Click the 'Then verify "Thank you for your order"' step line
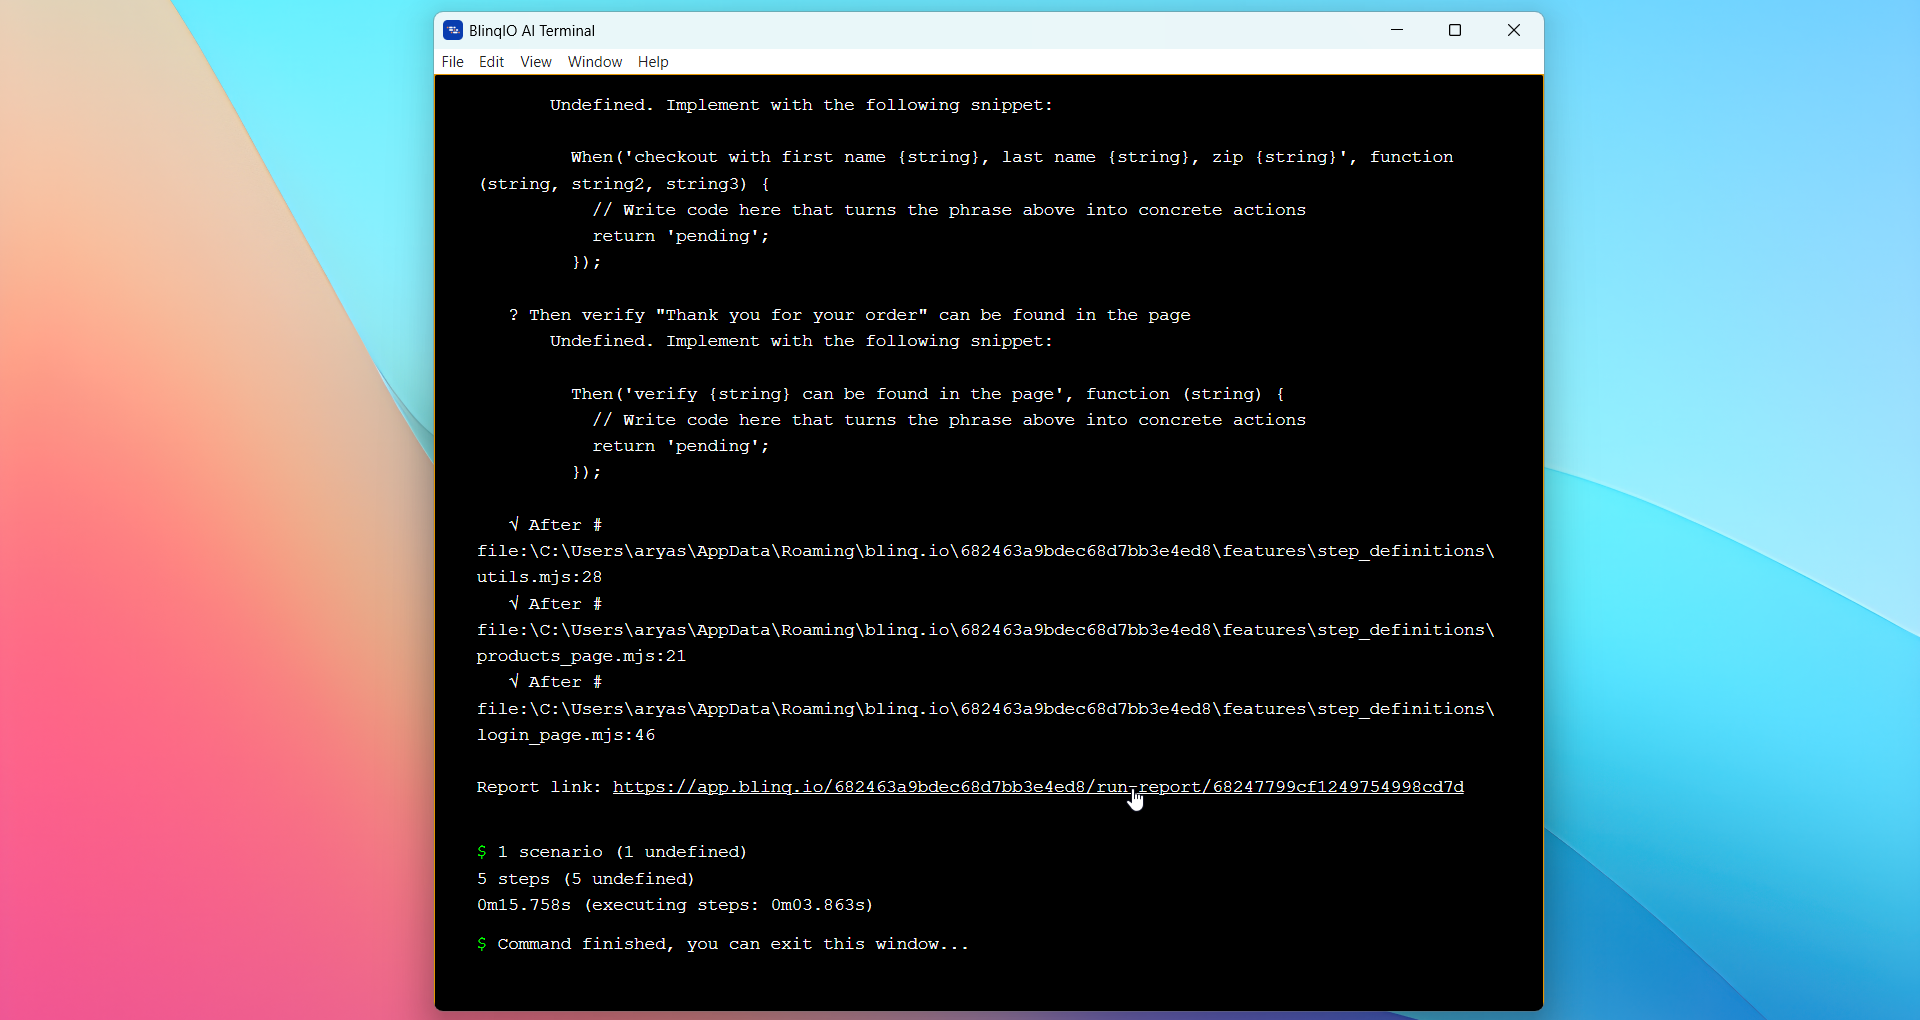1920x1020 pixels. point(850,315)
